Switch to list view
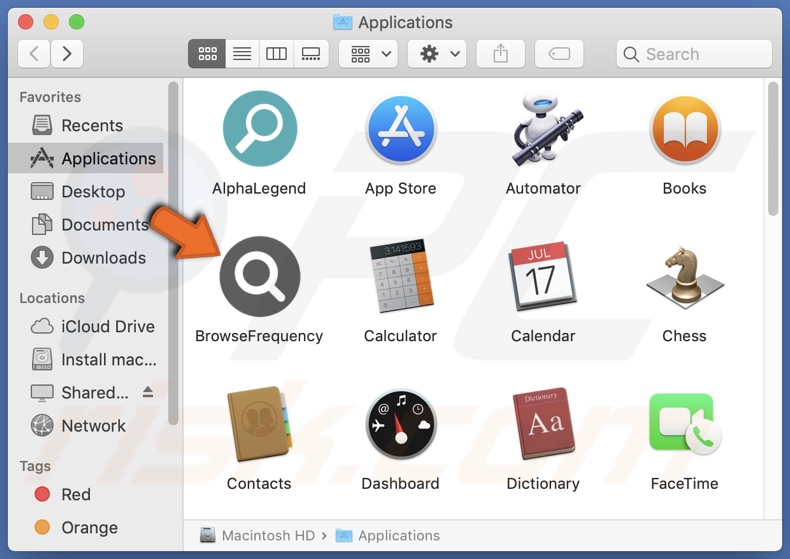 tap(242, 53)
